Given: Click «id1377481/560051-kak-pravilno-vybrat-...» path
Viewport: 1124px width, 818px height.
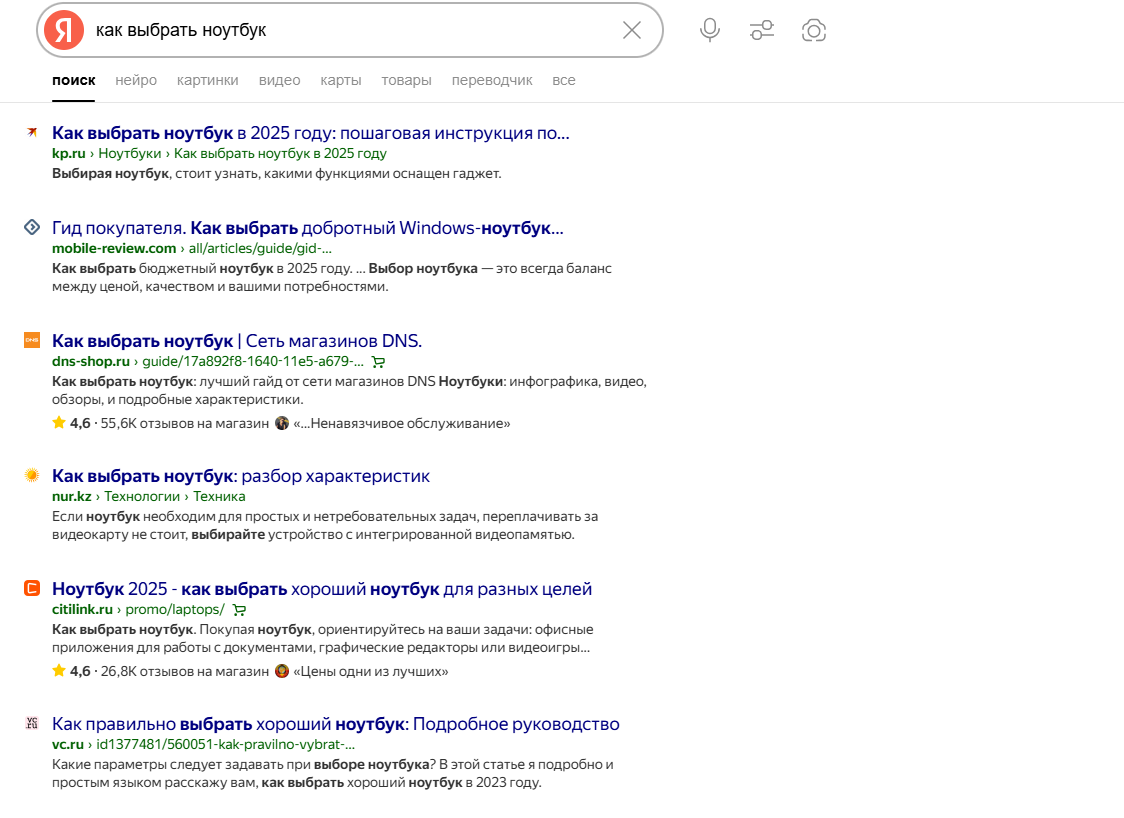Looking at the screenshot, I should click(226, 744).
